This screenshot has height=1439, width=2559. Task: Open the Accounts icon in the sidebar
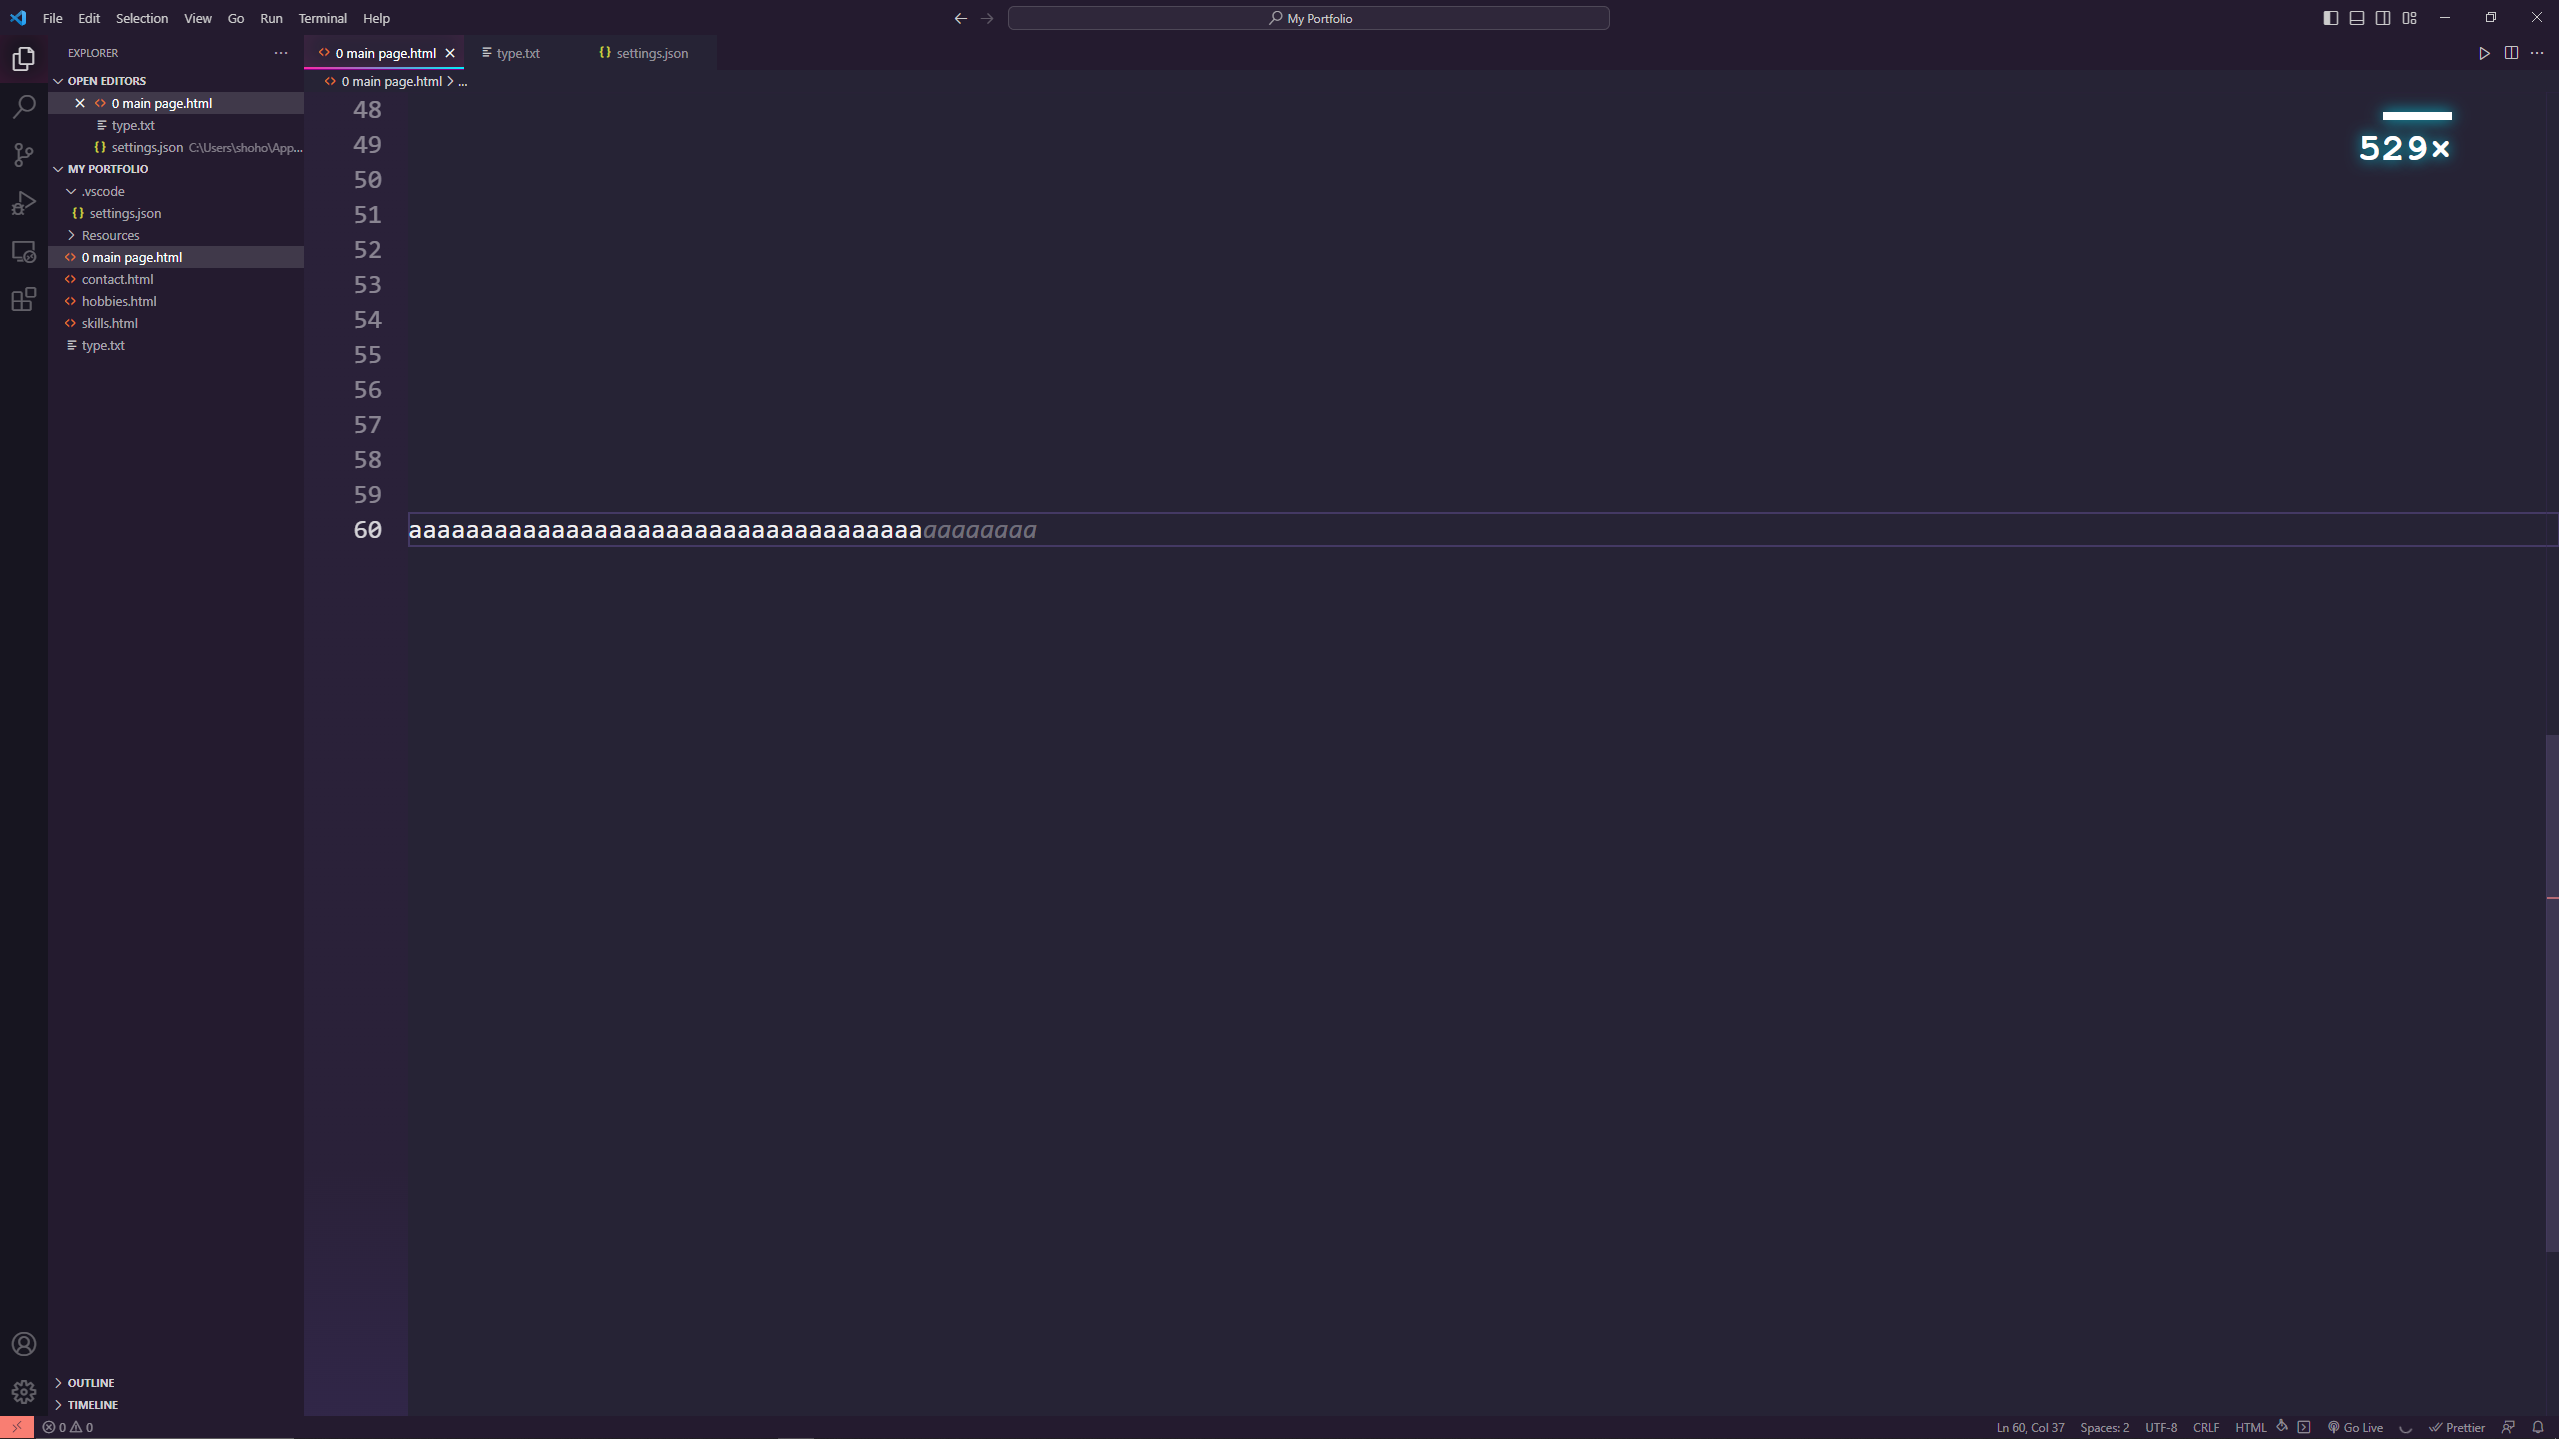pyautogui.click(x=23, y=1343)
